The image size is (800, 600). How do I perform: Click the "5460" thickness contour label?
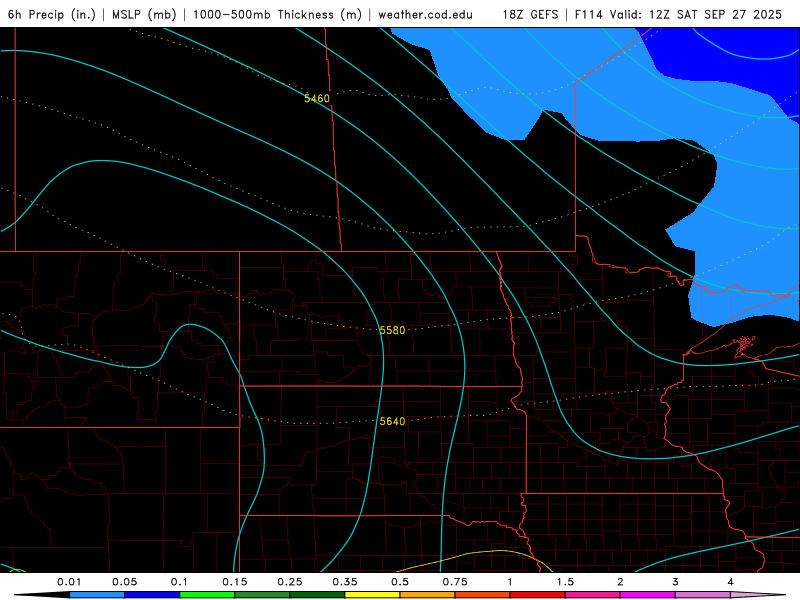click(x=317, y=98)
